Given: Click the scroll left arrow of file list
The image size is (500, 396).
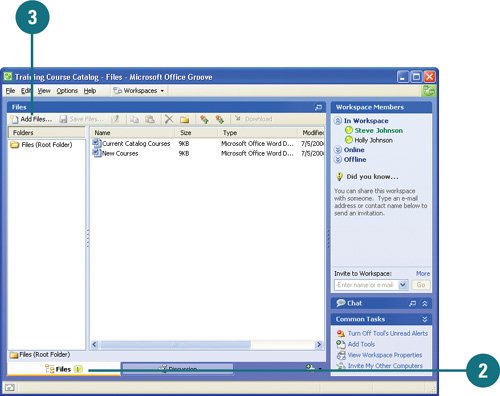Looking at the screenshot, I should (x=95, y=344).
